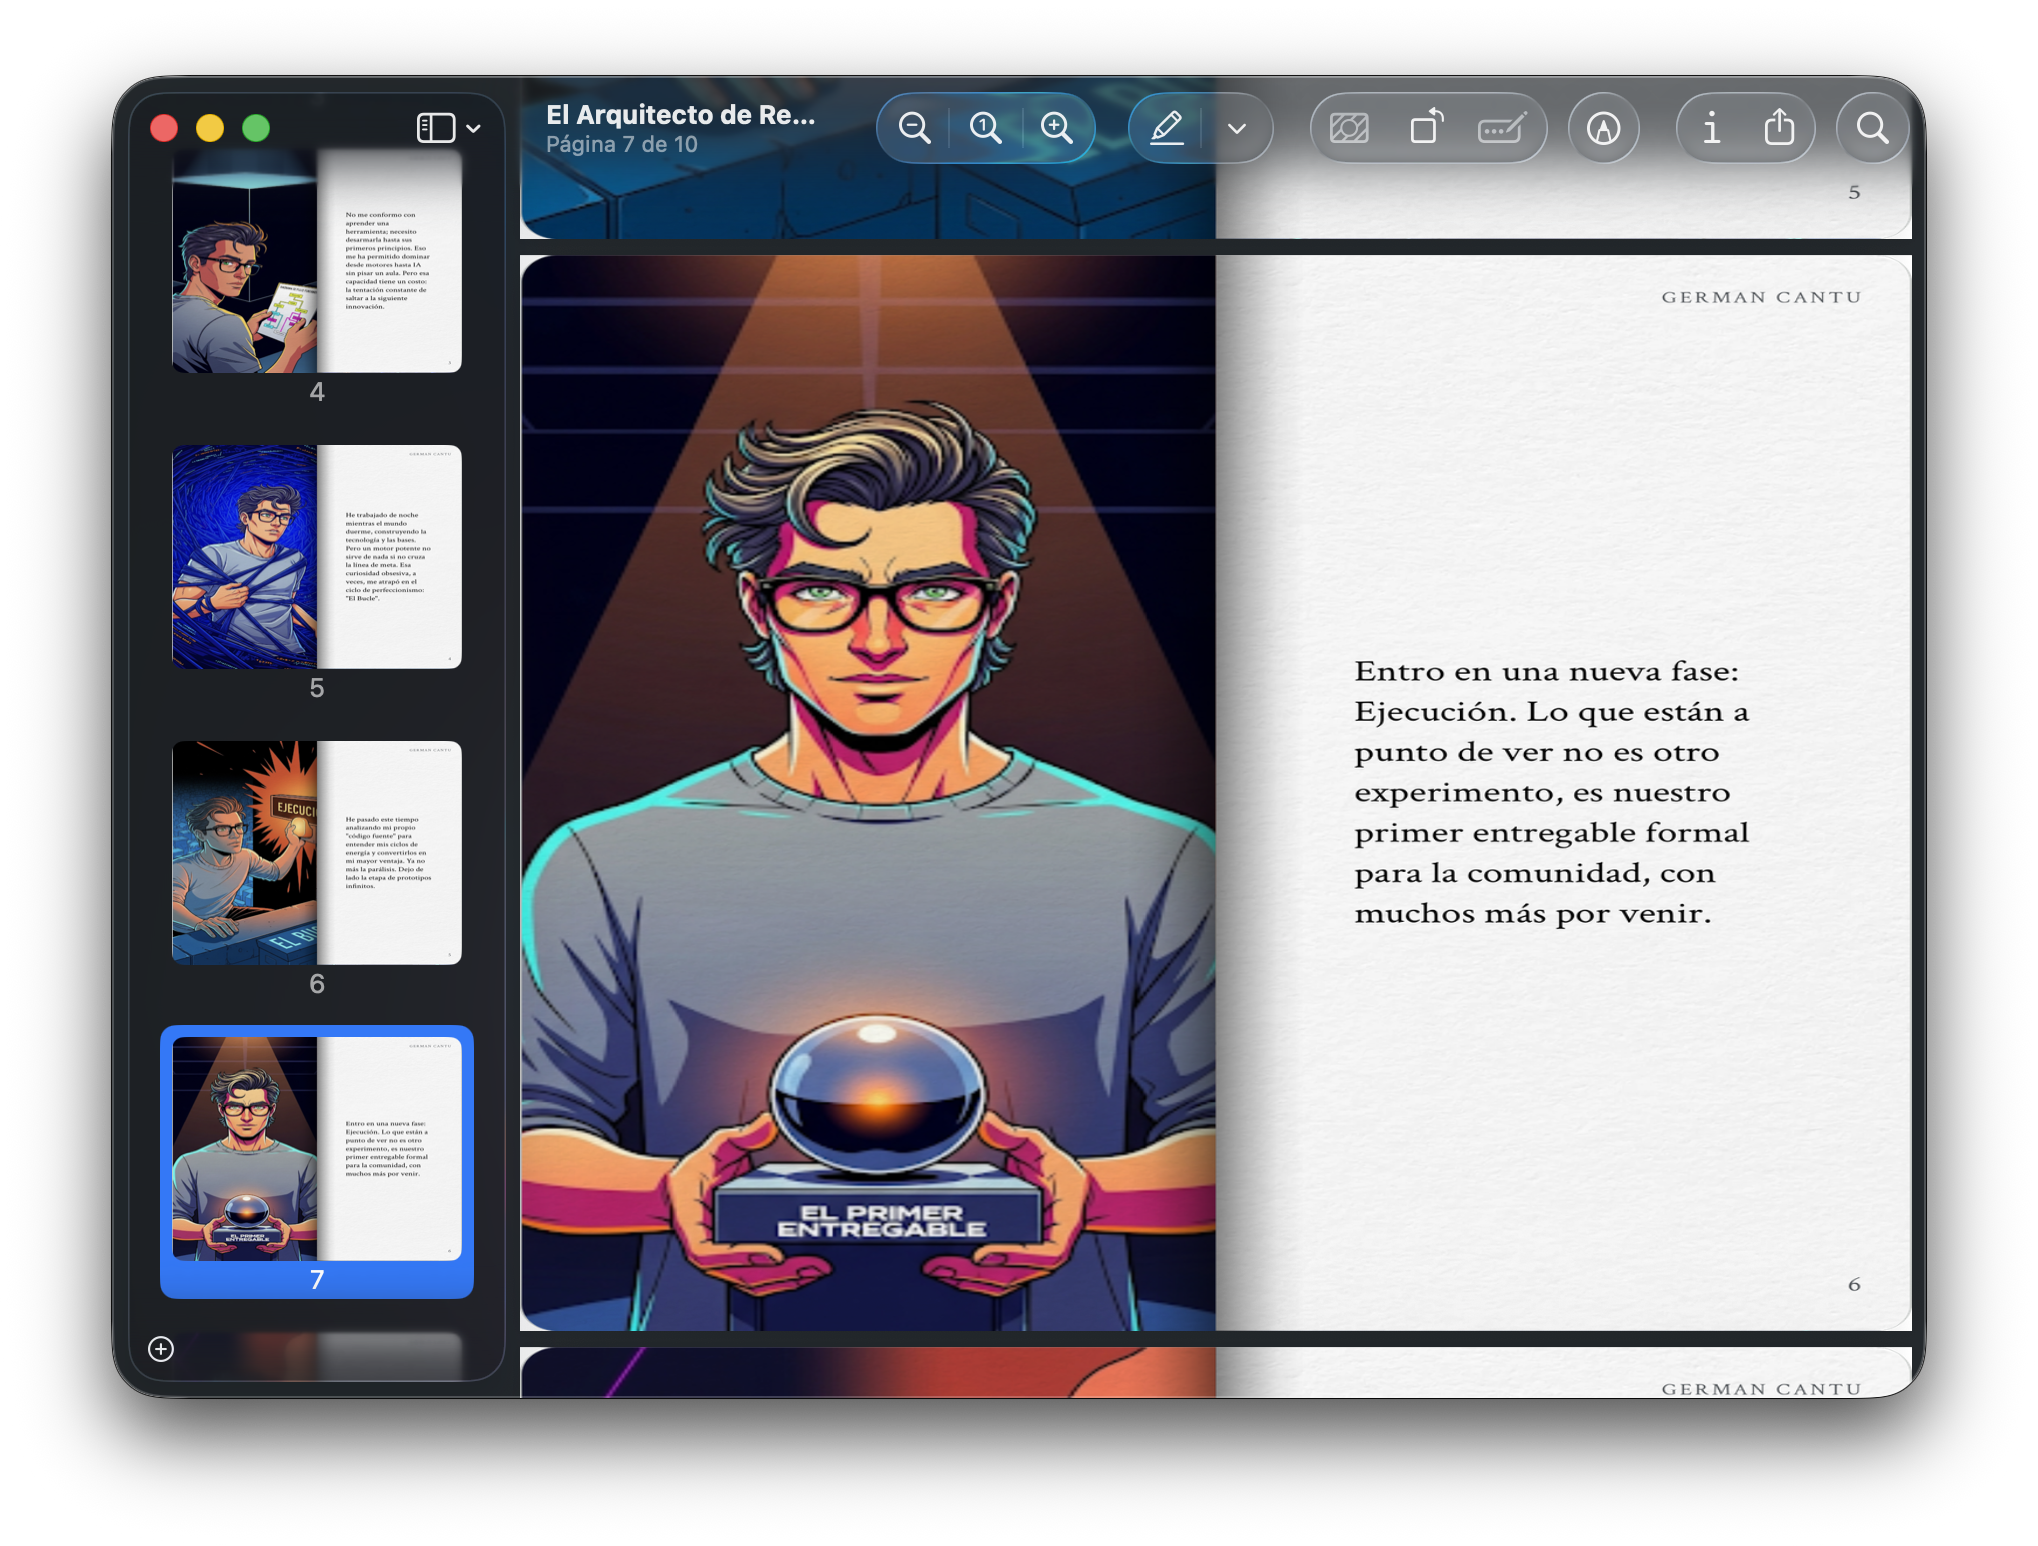2038x1546 pixels.
Task: Click the remove background icon
Action: tap(1349, 128)
